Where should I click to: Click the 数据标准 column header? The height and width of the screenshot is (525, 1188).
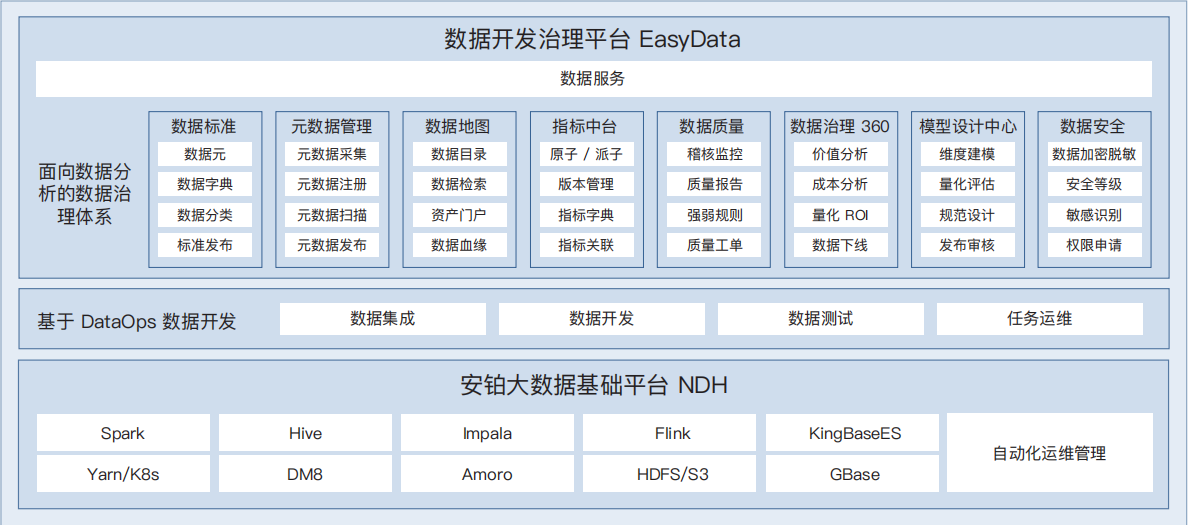[x=205, y=126]
